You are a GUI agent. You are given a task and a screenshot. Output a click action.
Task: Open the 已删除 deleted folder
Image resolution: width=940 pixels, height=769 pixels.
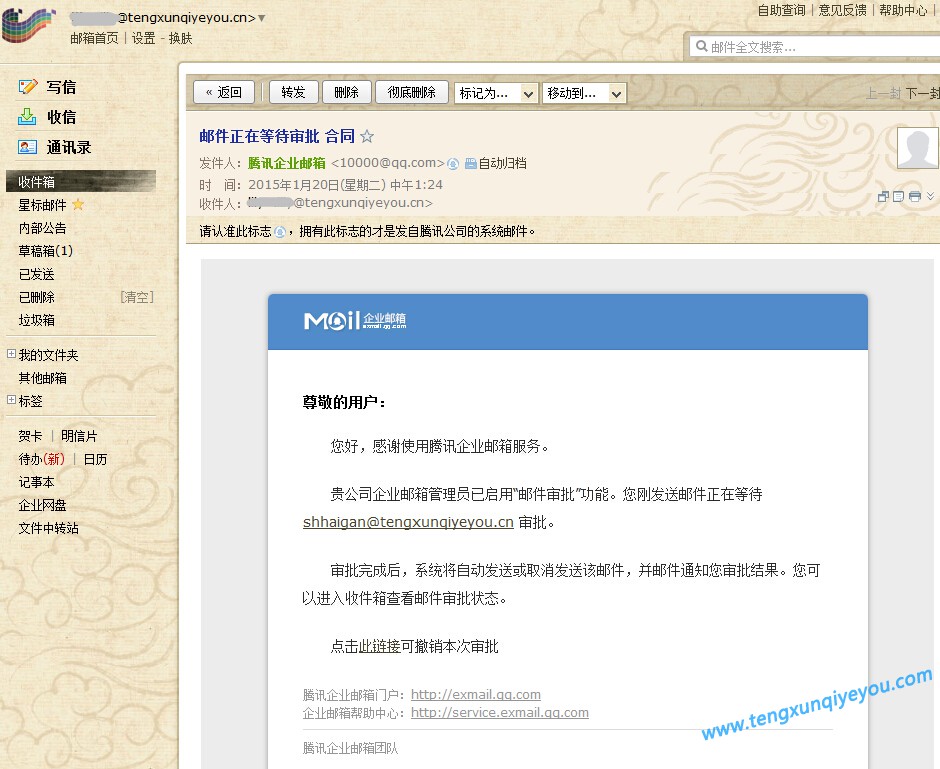click(37, 297)
